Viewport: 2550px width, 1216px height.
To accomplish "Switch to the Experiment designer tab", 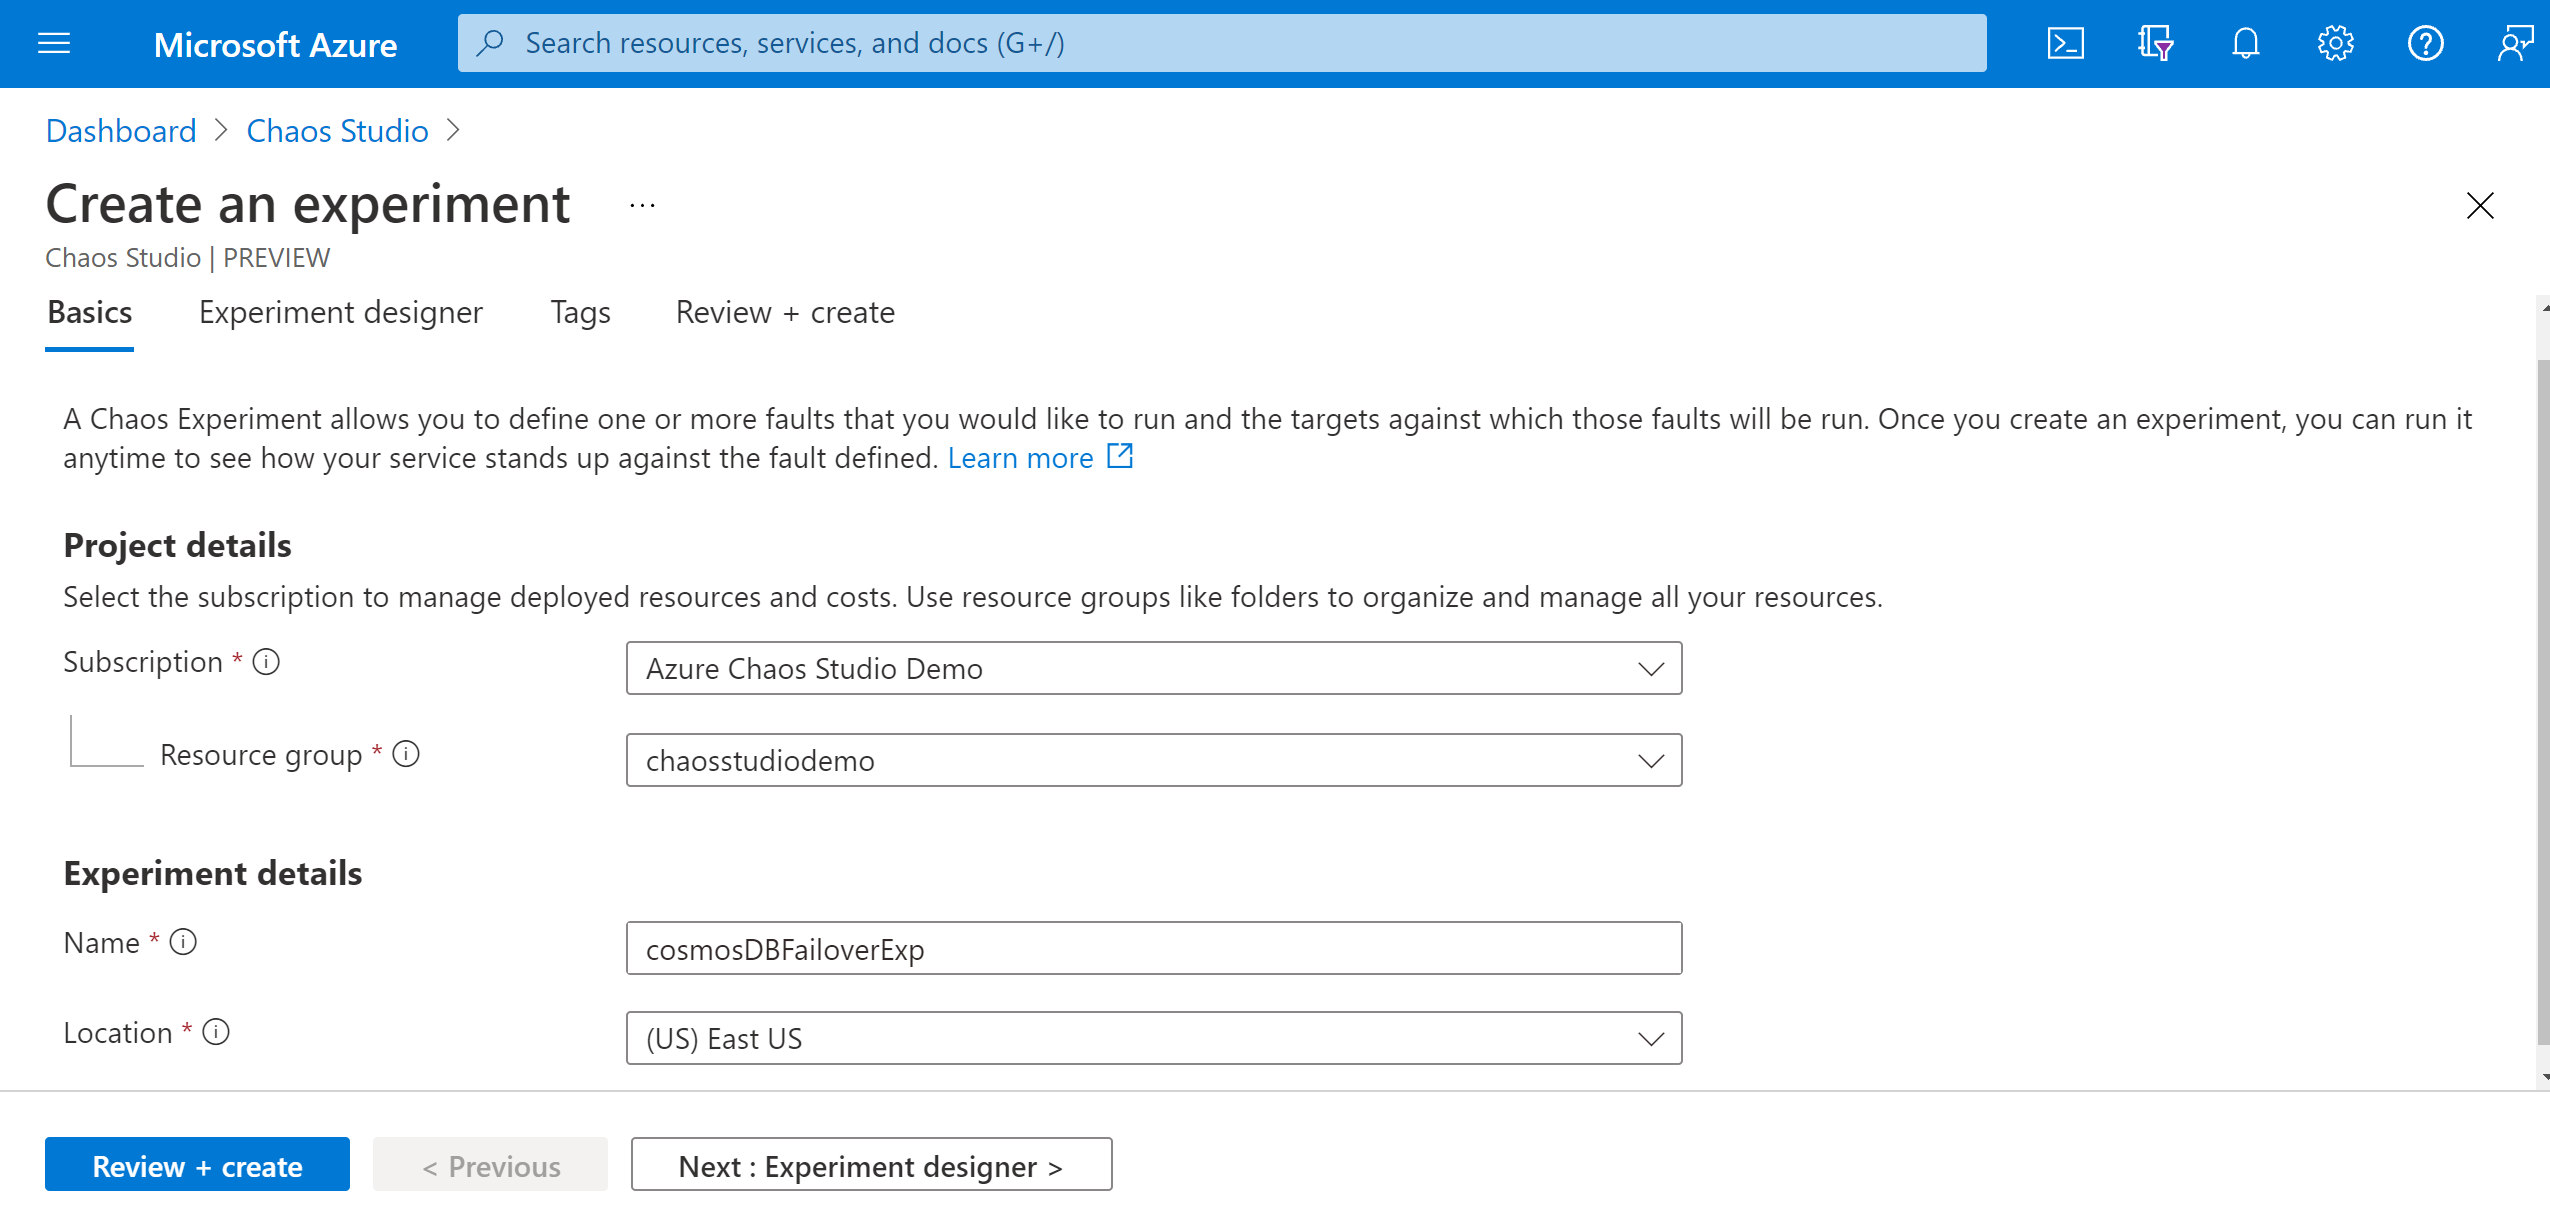I will coord(338,312).
